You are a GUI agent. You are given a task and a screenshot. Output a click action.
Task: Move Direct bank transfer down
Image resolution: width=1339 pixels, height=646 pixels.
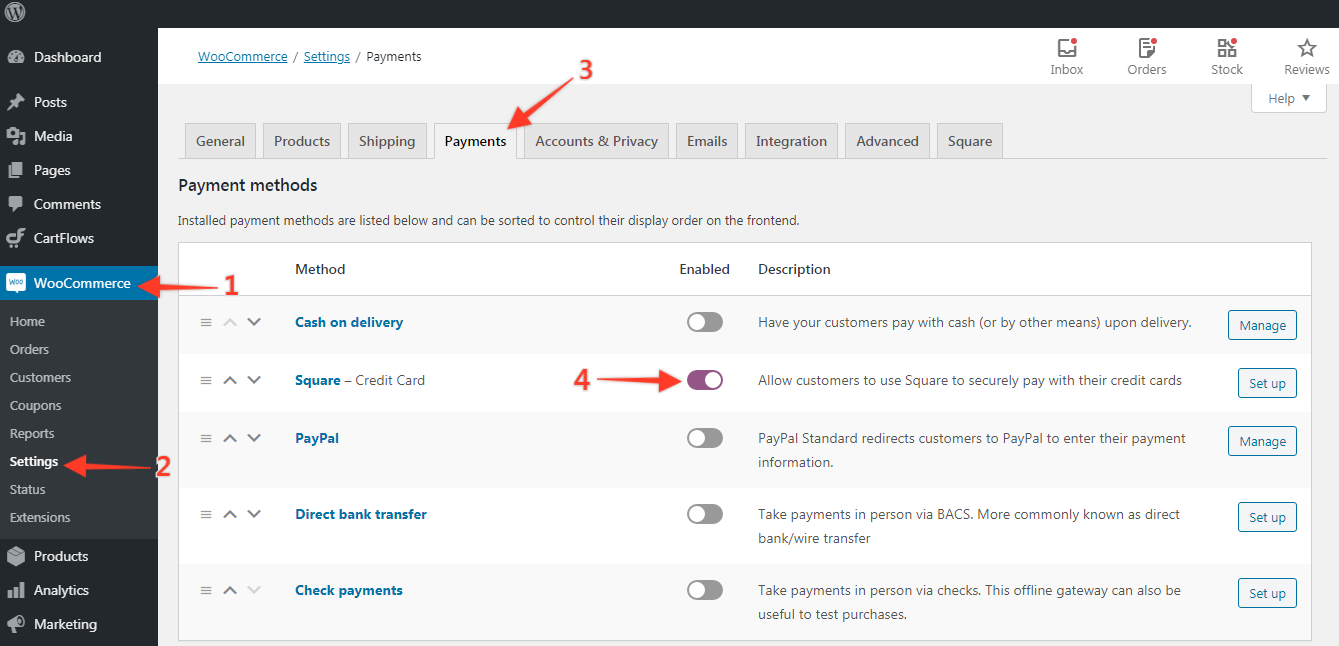tap(254, 514)
